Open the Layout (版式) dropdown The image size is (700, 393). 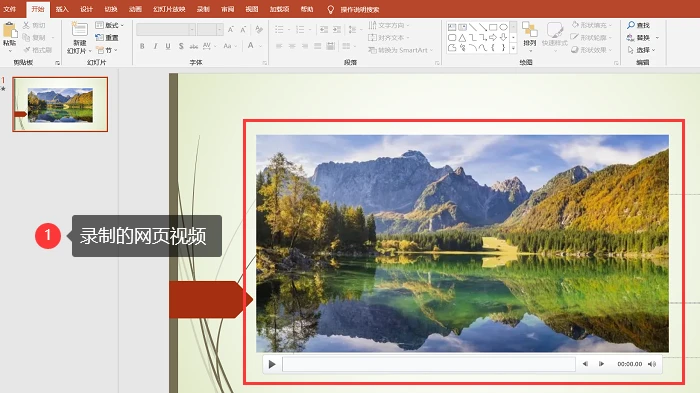tap(110, 25)
